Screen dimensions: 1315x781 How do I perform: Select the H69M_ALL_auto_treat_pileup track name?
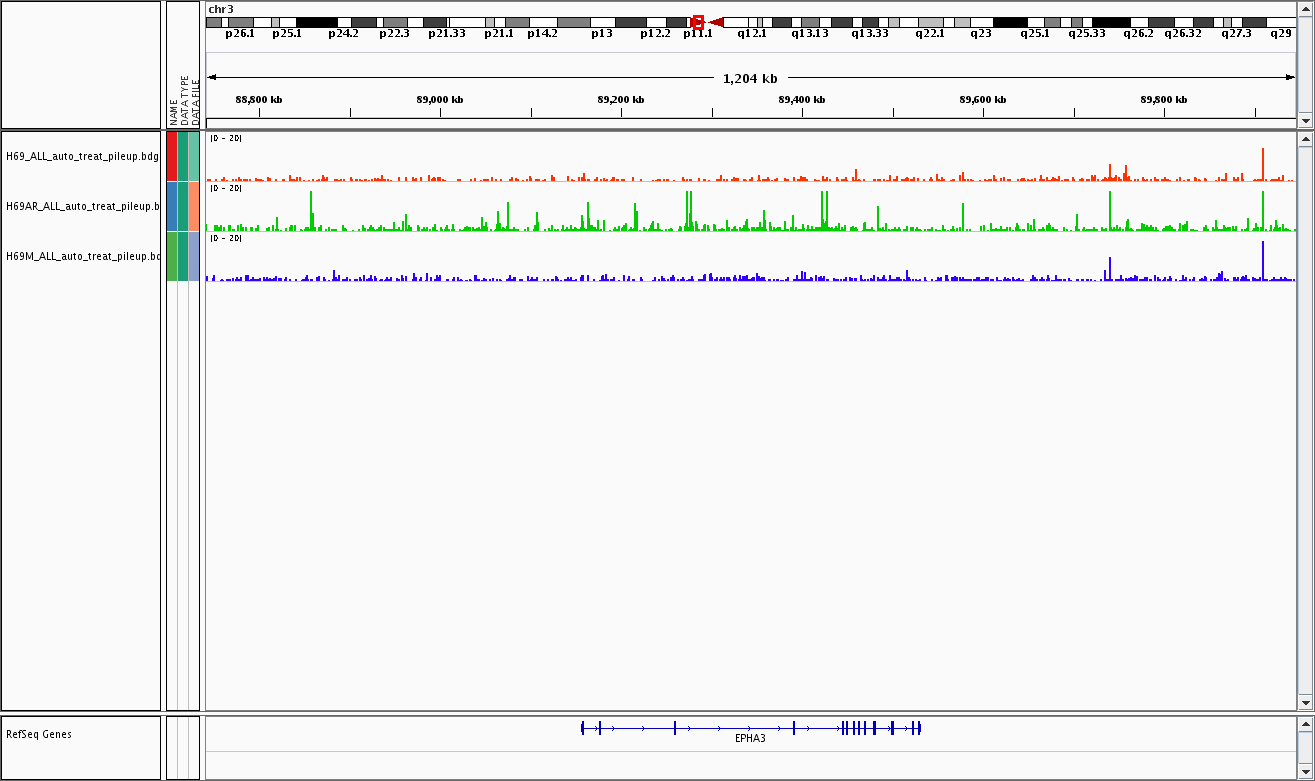82,256
